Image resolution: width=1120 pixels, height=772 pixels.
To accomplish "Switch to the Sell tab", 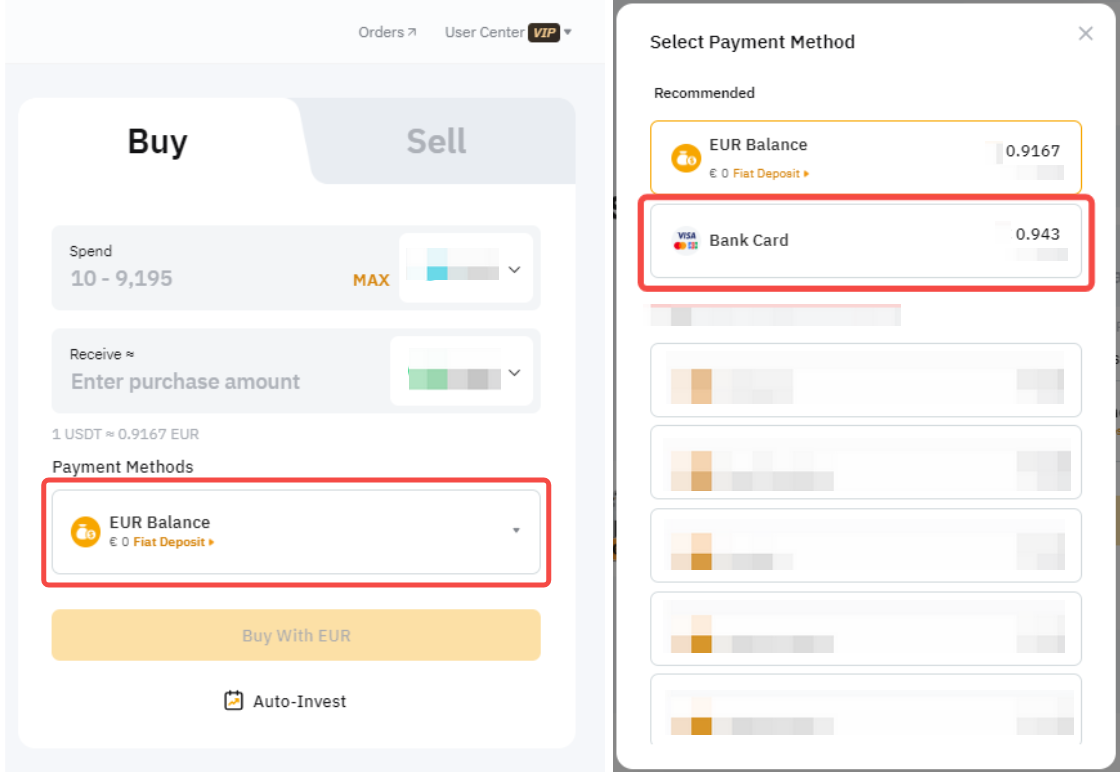I will 436,141.
